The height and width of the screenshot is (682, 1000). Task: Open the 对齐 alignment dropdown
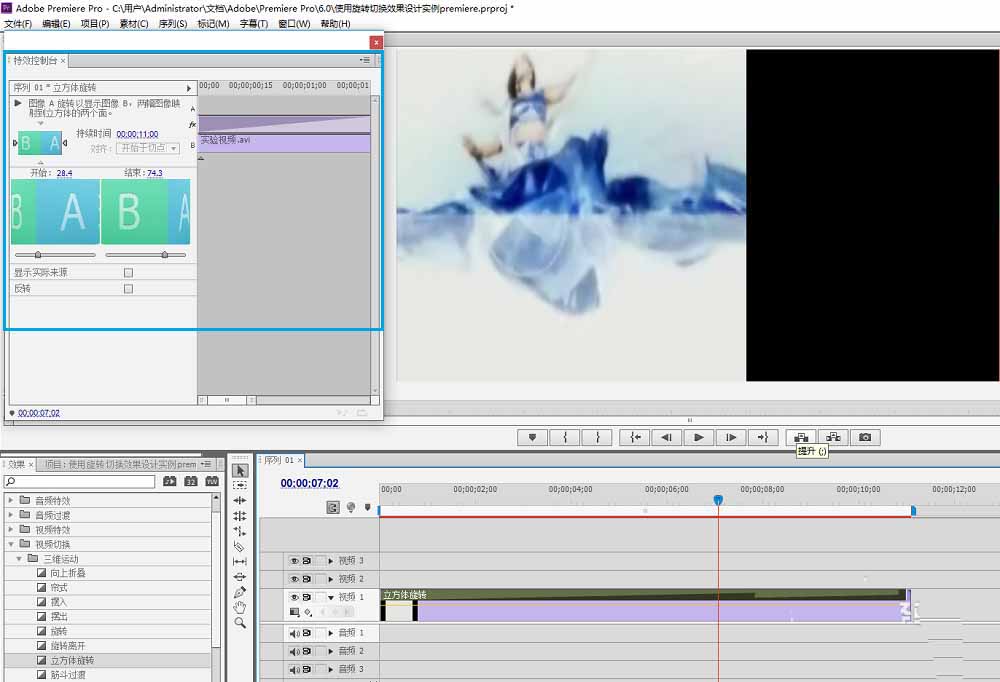tap(148, 148)
